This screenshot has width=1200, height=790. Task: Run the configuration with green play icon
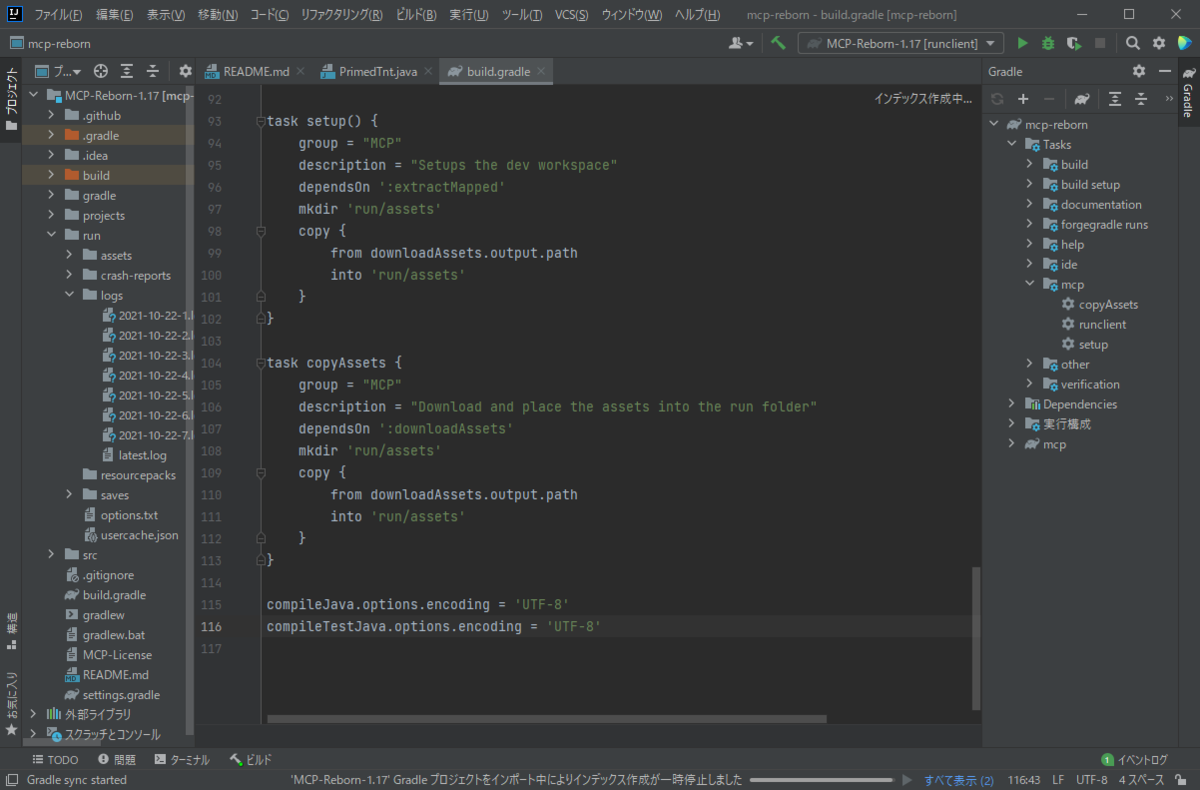1022,43
